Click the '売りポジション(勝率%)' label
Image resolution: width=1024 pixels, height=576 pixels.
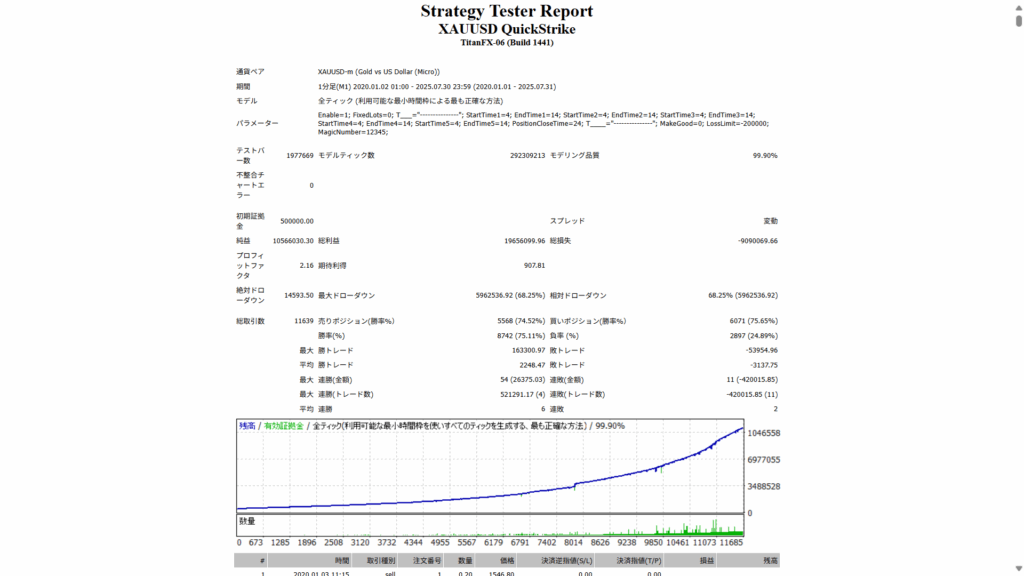click(356, 321)
